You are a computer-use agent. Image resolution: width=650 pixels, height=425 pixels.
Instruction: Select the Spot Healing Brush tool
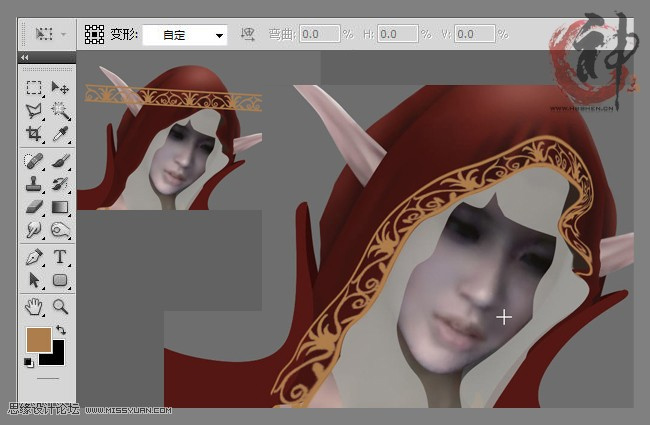[34, 161]
